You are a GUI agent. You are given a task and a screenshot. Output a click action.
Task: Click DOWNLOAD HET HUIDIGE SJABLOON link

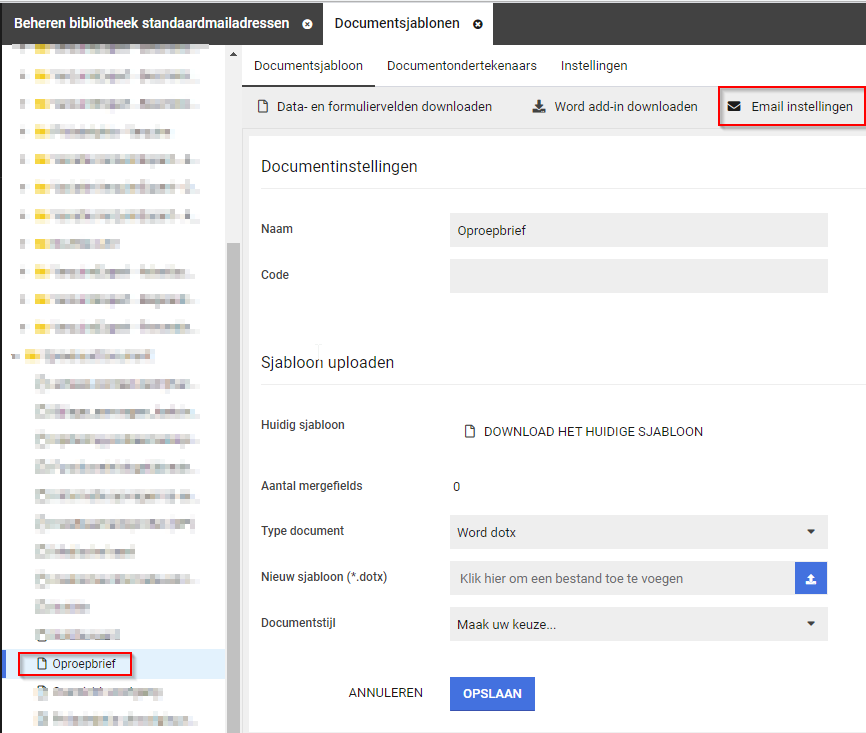pyautogui.click(x=593, y=432)
